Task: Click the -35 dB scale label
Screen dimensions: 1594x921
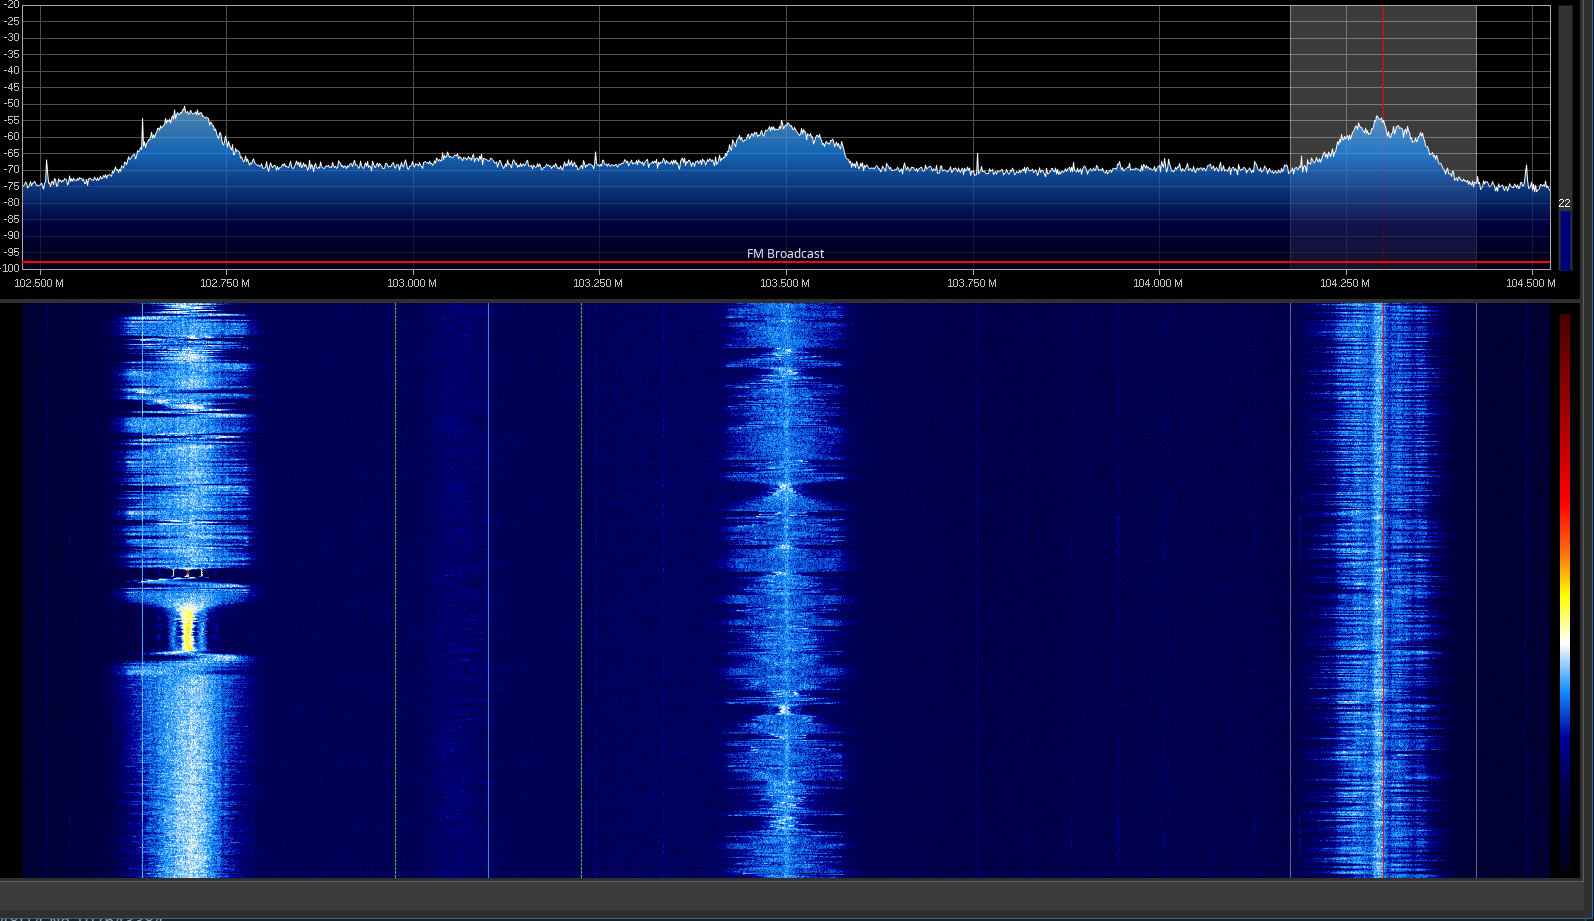Action: (x=11, y=54)
